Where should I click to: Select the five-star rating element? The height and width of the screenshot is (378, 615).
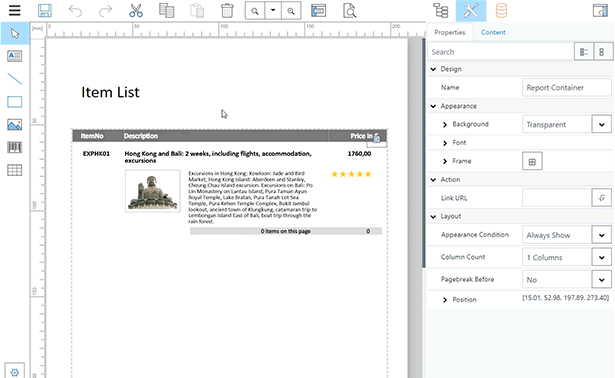click(x=351, y=174)
